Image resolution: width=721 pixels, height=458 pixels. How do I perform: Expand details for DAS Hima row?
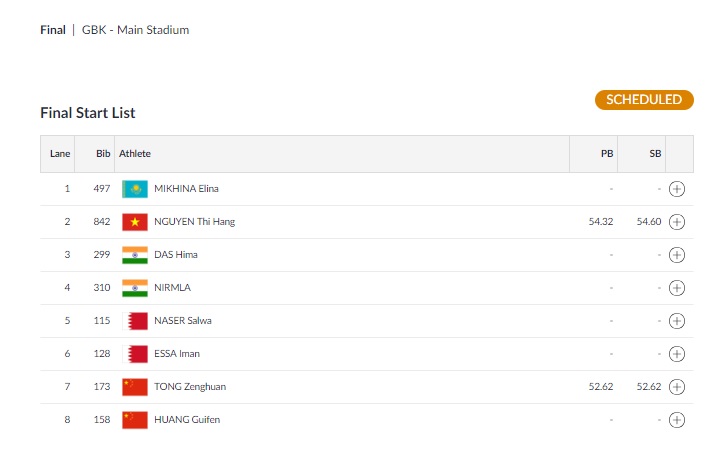[x=676, y=255]
